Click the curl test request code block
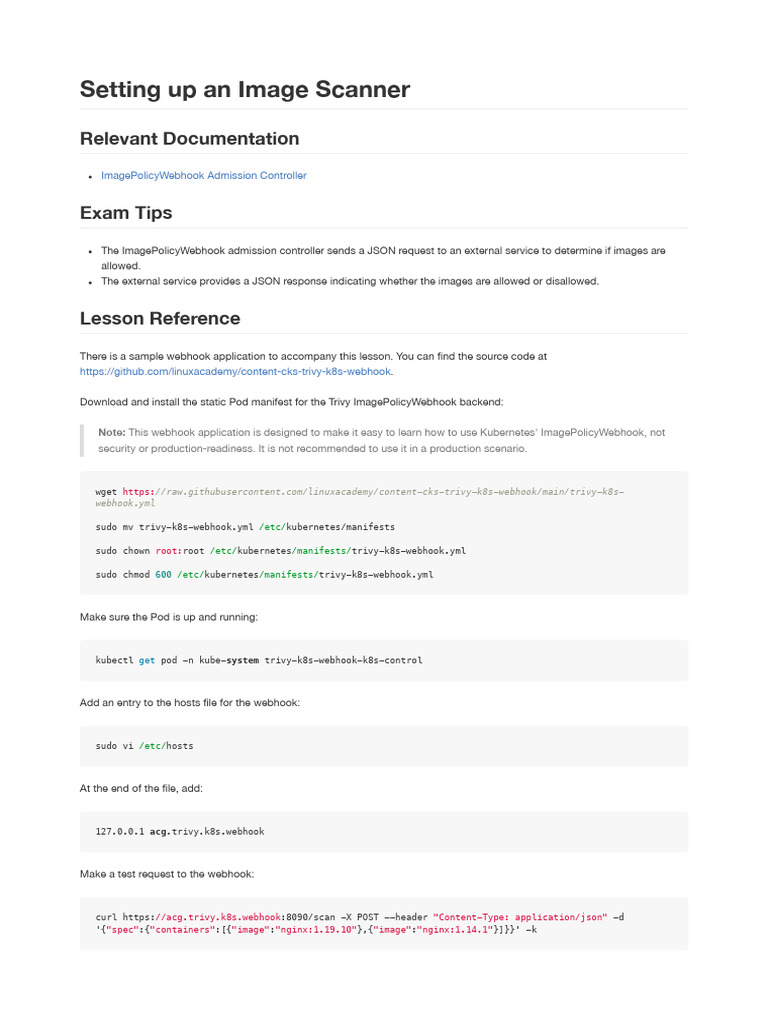The image size is (768, 1024). (x=384, y=923)
